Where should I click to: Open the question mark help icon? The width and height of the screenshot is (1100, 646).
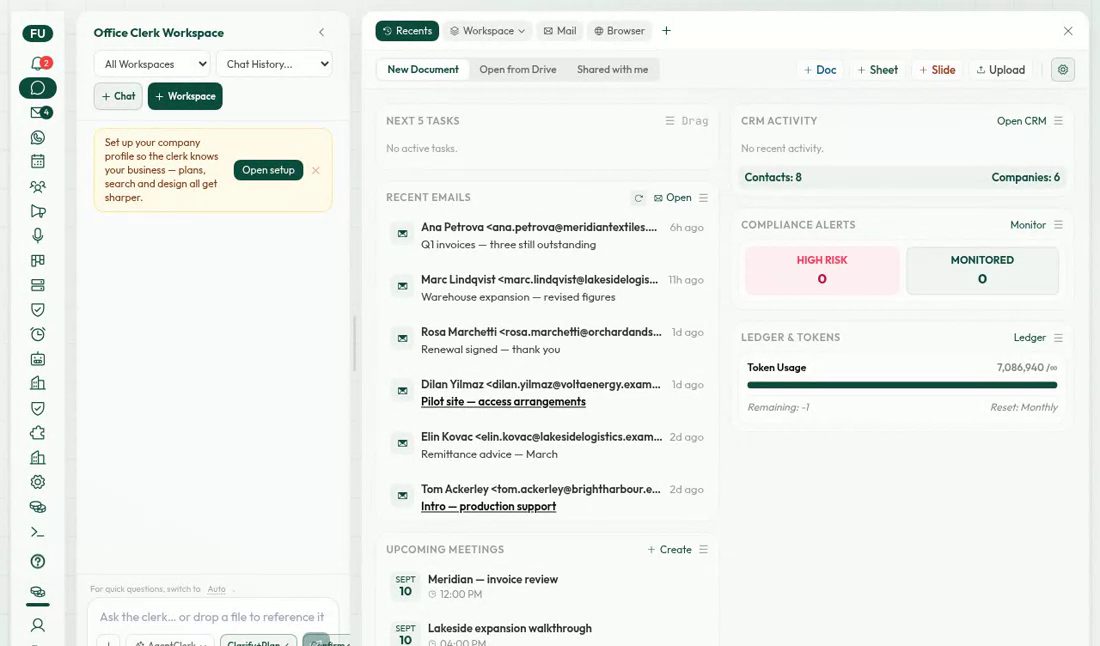38,561
